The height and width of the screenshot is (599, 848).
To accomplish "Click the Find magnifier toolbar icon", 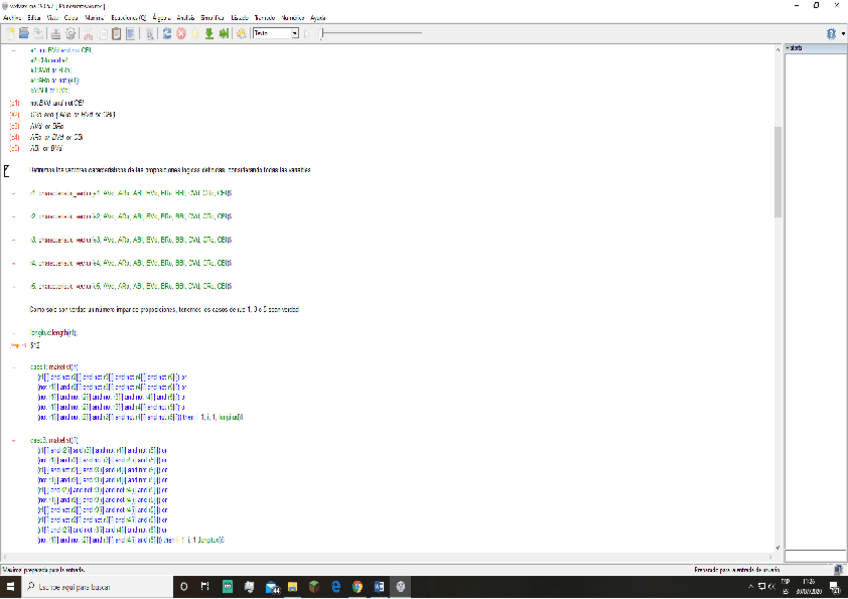I will [150, 33].
